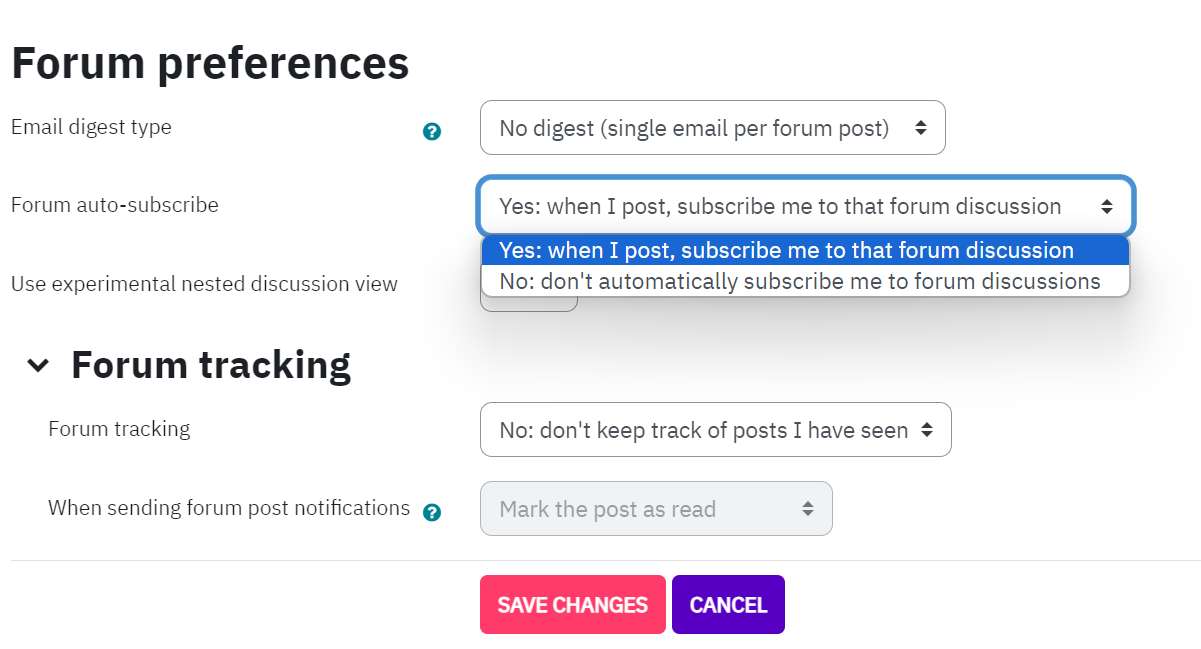Close the Forum auto-subscribe dropdown field
Image resolution: width=1201 pixels, height=649 pixels.
[806, 207]
